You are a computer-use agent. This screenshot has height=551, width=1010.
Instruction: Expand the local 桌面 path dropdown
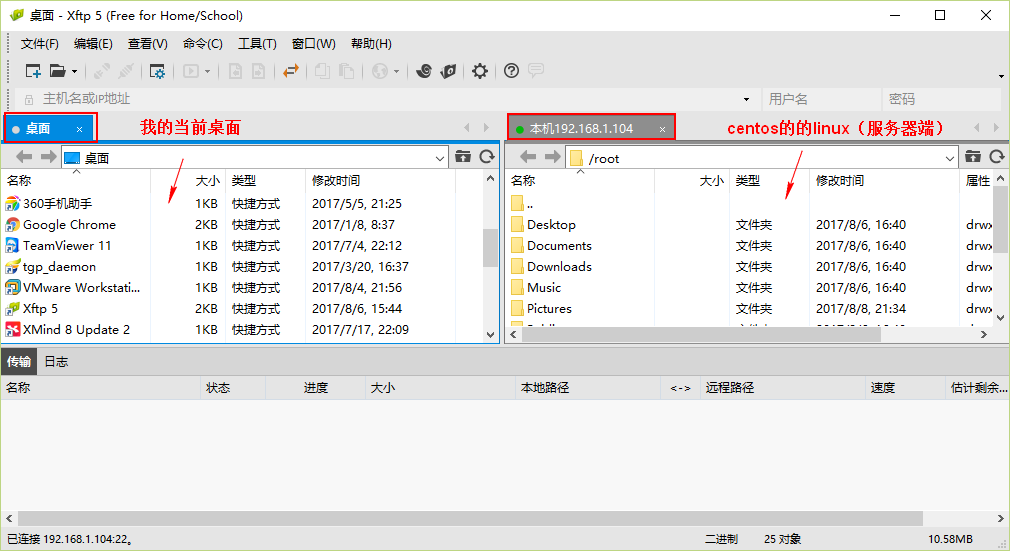[x=440, y=158]
